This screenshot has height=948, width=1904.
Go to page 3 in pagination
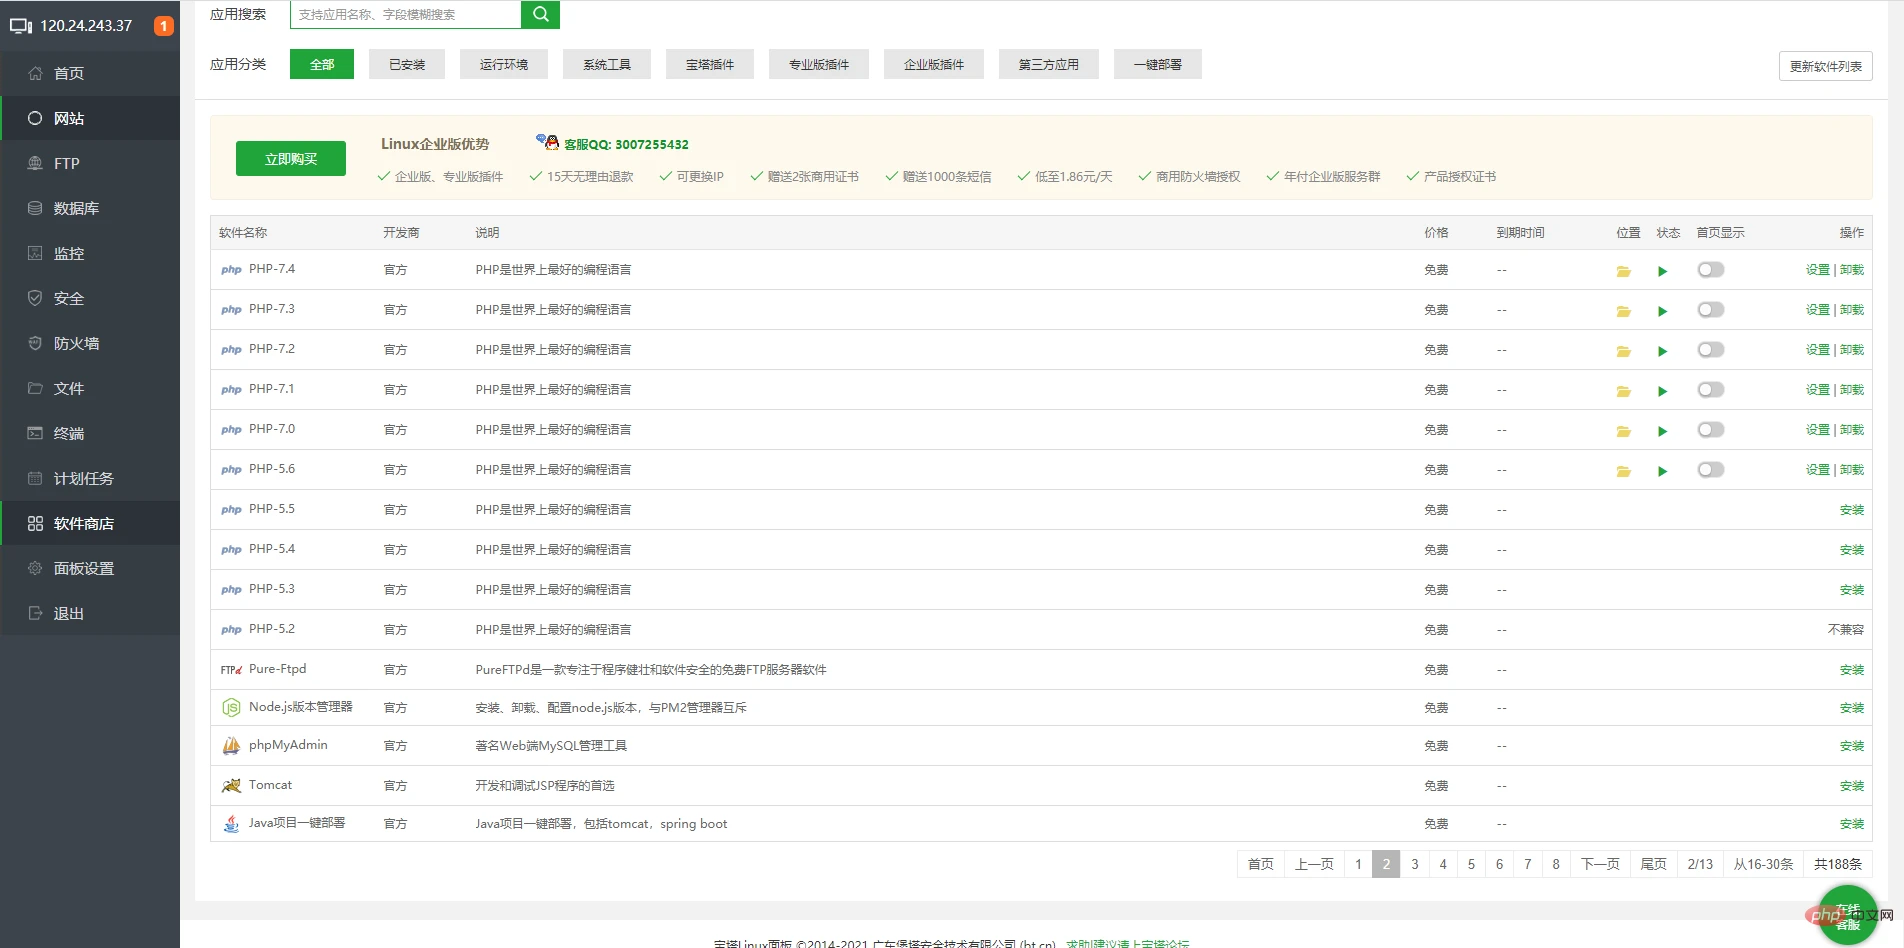(x=1414, y=864)
